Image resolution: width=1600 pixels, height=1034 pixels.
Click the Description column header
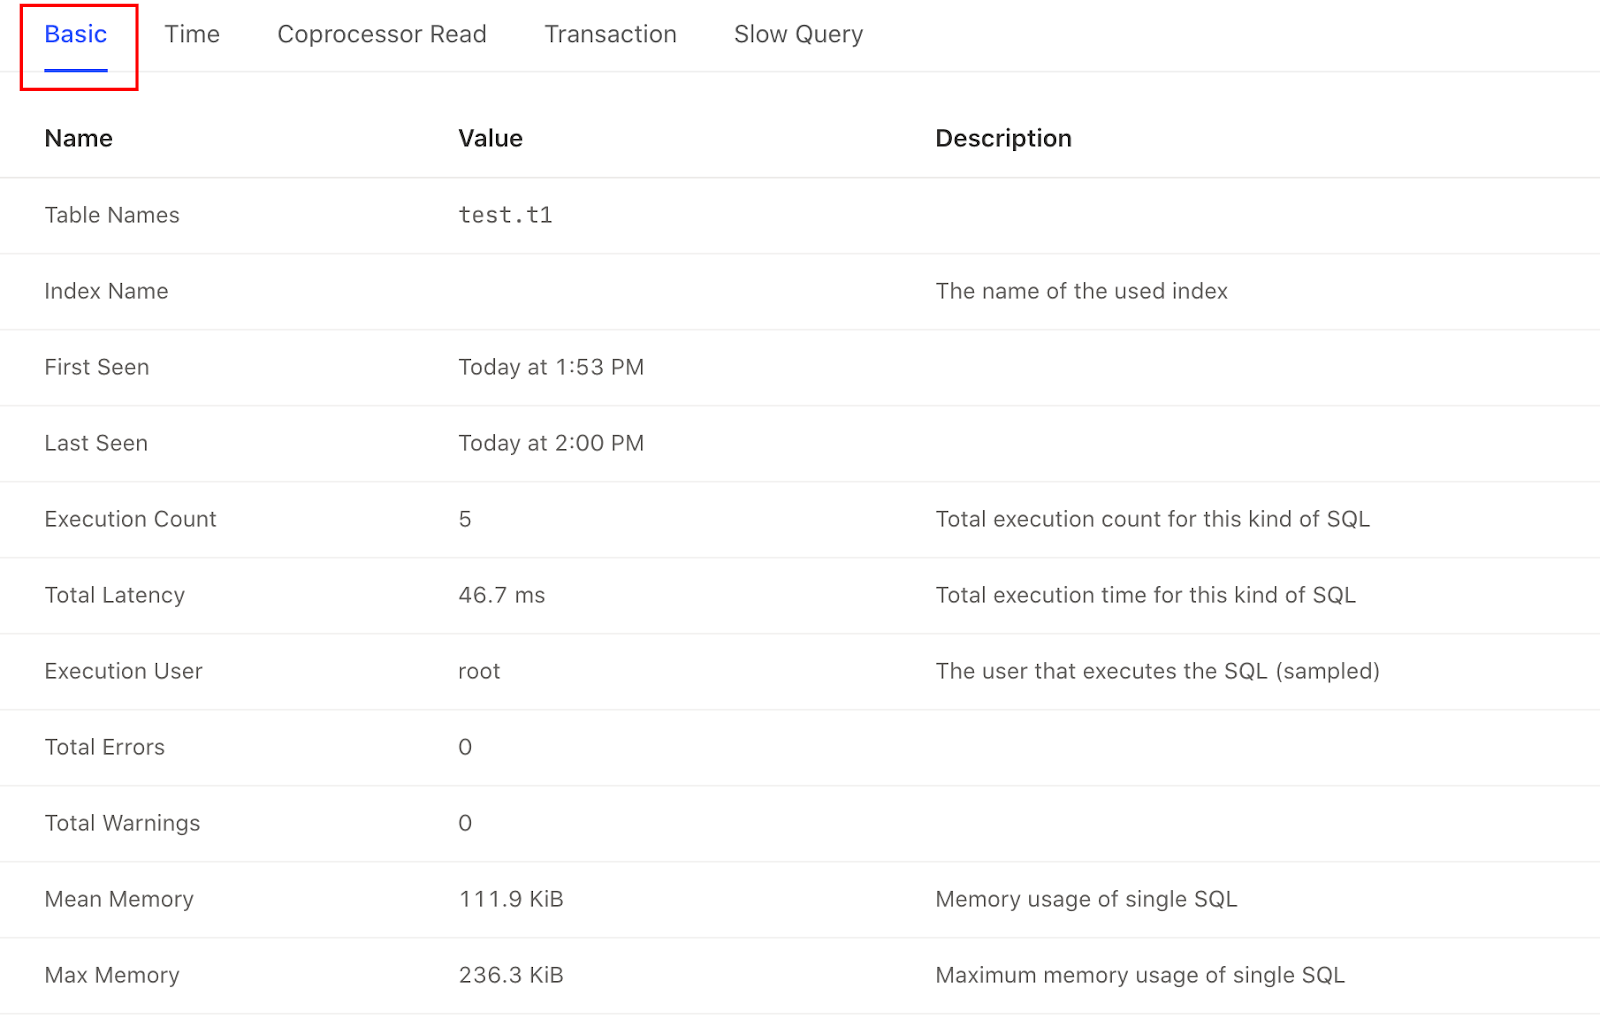[1003, 138]
